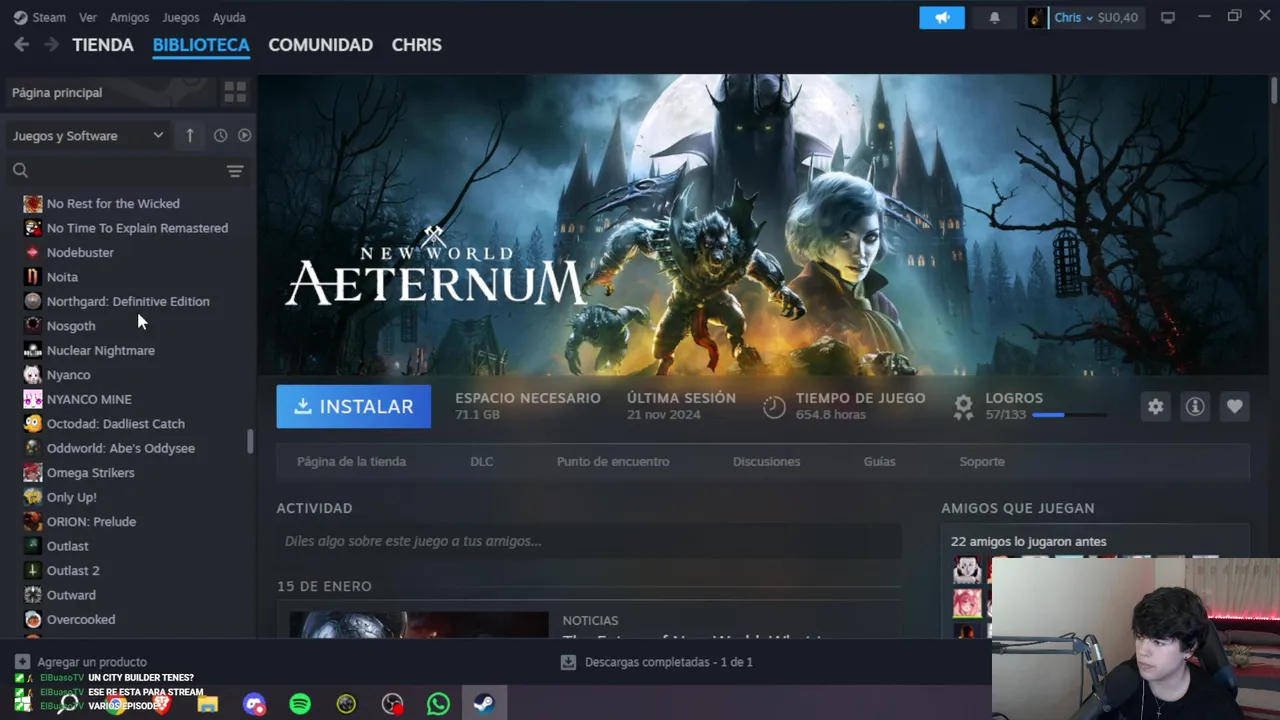Open the Guías link
Screen dimensions: 1280x720
coord(880,461)
